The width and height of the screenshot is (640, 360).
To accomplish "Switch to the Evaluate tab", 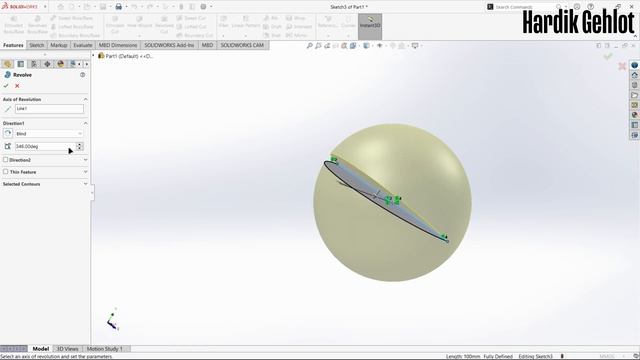I will tap(82, 45).
